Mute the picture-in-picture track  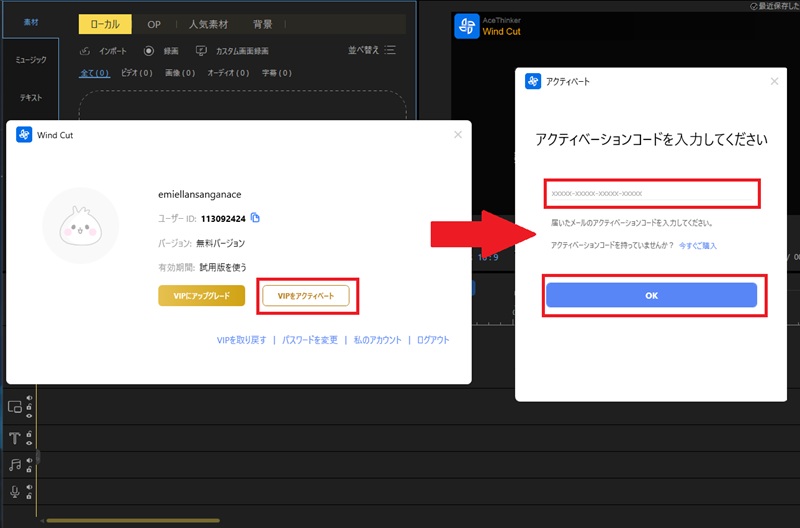[30, 398]
